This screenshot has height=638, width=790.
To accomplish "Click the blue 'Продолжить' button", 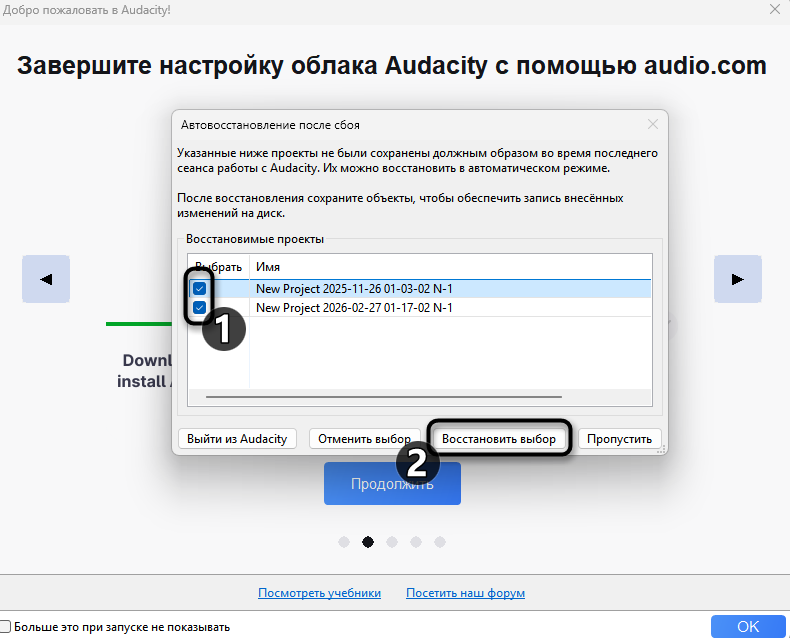I will [x=392, y=484].
